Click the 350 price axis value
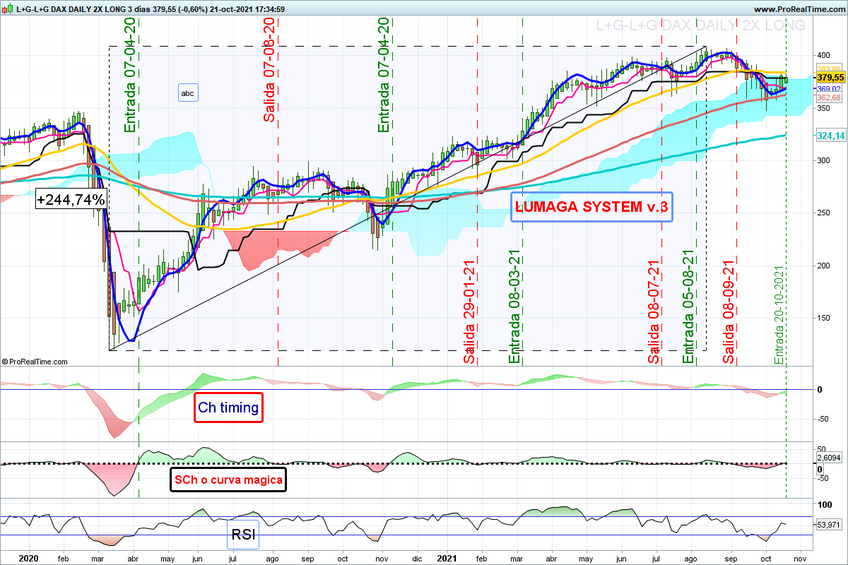The image size is (848, 565). (823, 108)
